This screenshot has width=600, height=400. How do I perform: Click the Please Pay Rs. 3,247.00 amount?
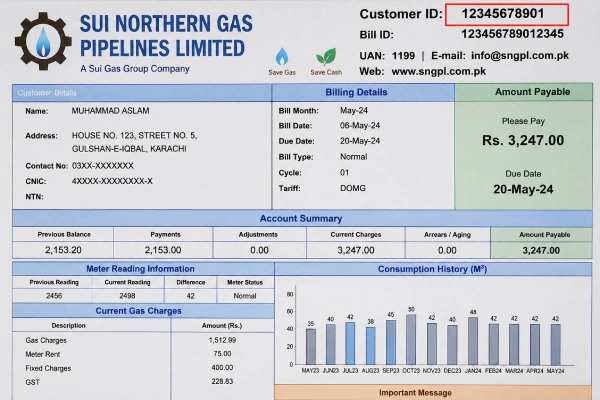[x=523, y=140]
